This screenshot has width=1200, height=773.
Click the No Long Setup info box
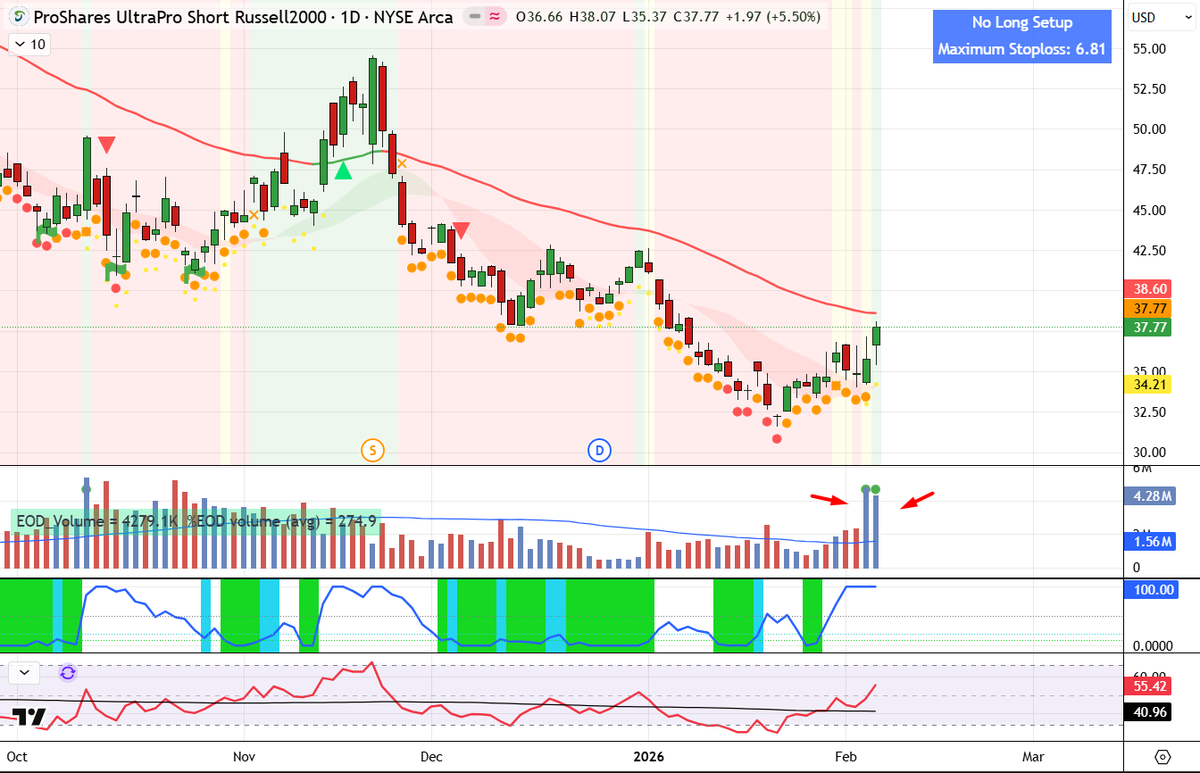1022,36
